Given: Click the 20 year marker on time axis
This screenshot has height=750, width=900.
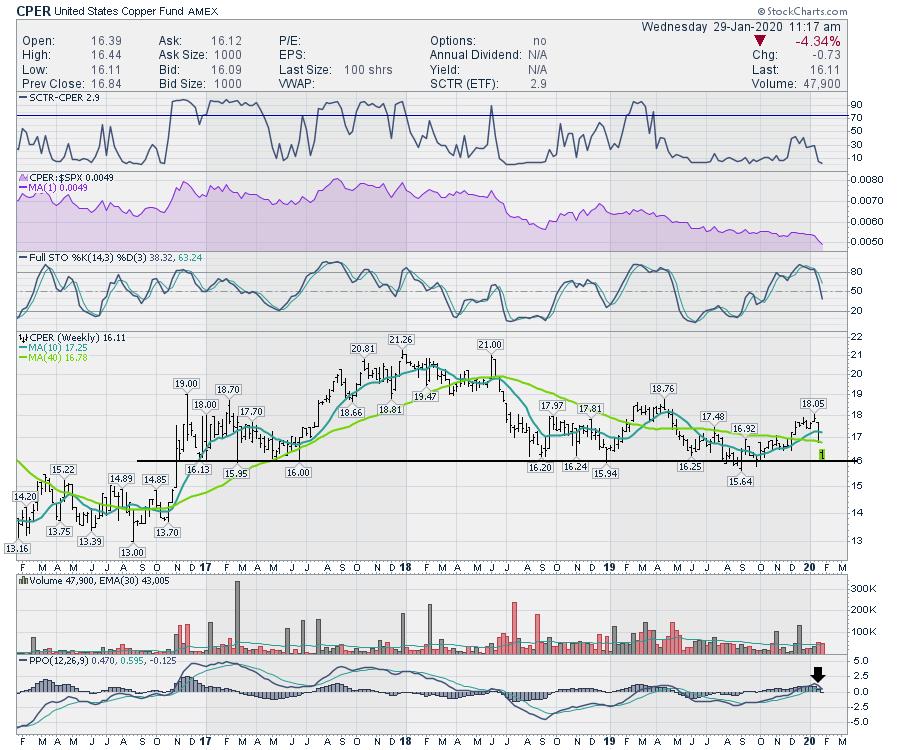Looking at the screenshot, I should click(x=810, y=567).
